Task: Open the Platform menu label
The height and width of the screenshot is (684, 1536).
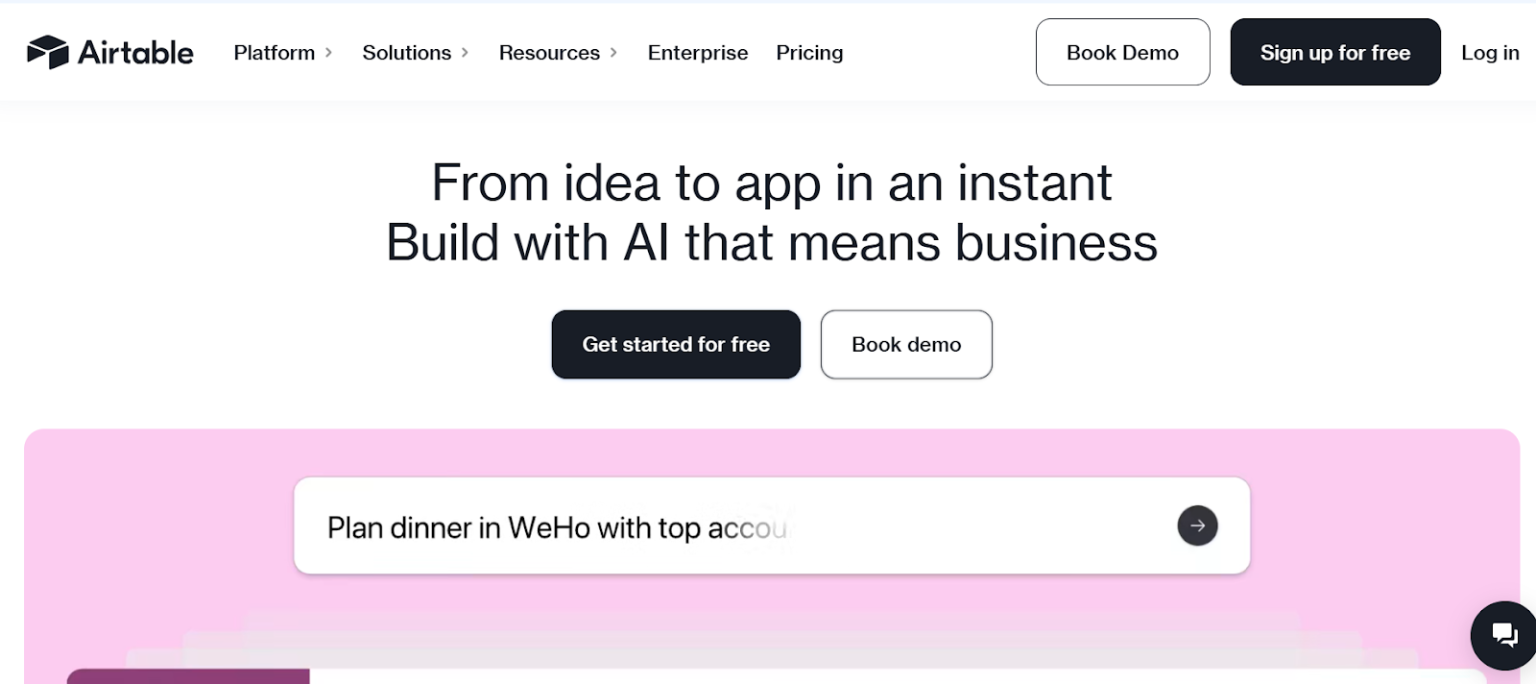Action: (x=274, y=53)
